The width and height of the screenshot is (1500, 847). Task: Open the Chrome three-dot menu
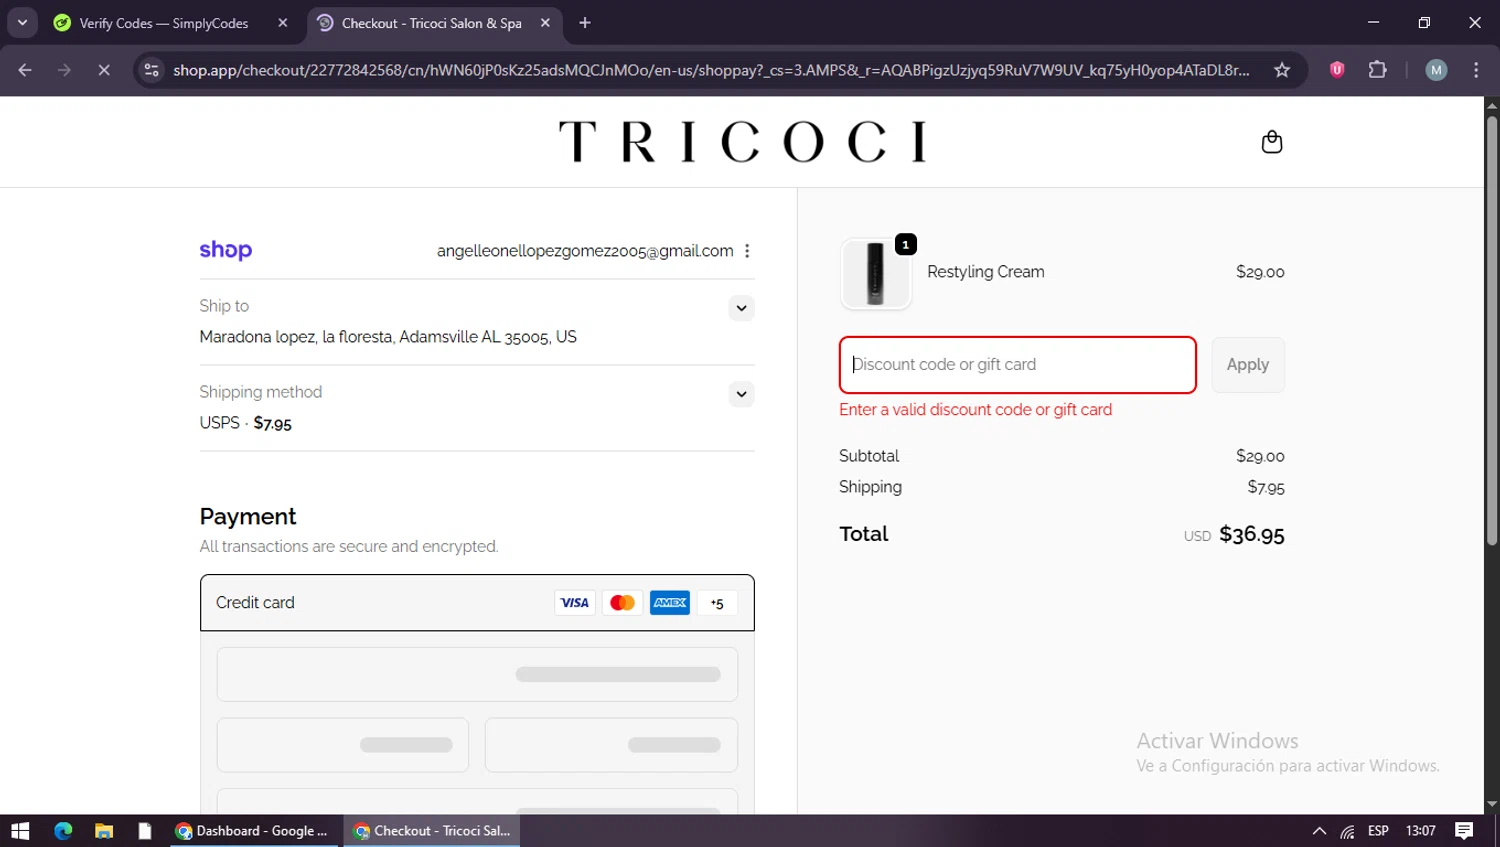point(1476,70)
